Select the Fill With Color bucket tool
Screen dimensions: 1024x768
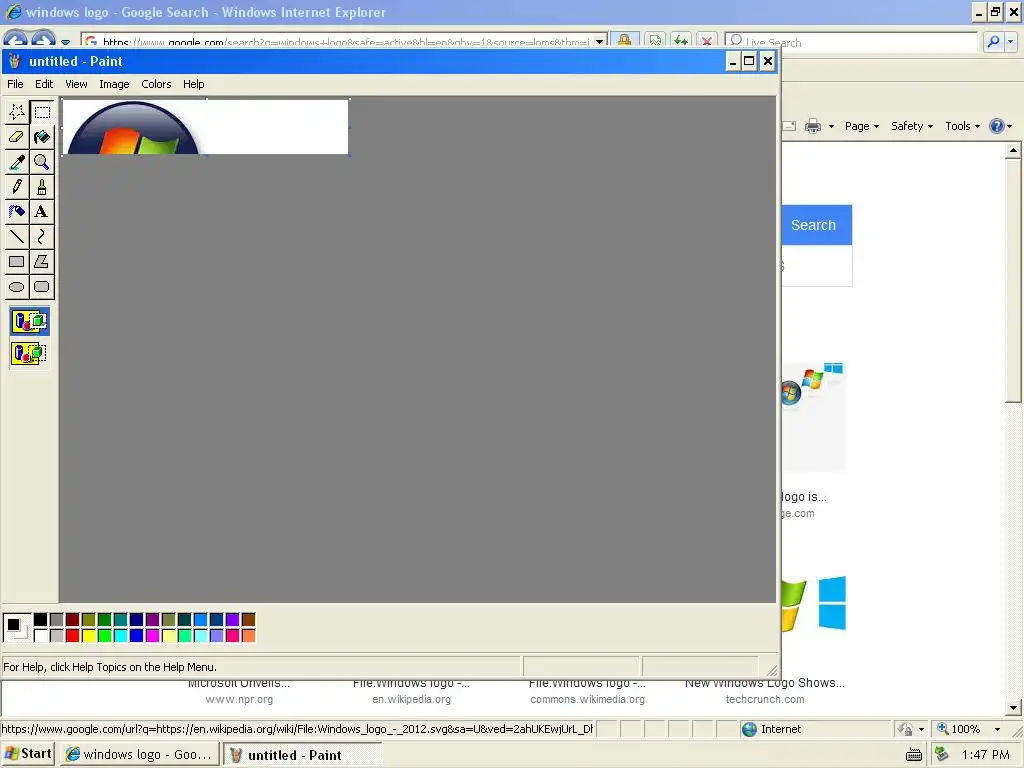coord(42,137)
